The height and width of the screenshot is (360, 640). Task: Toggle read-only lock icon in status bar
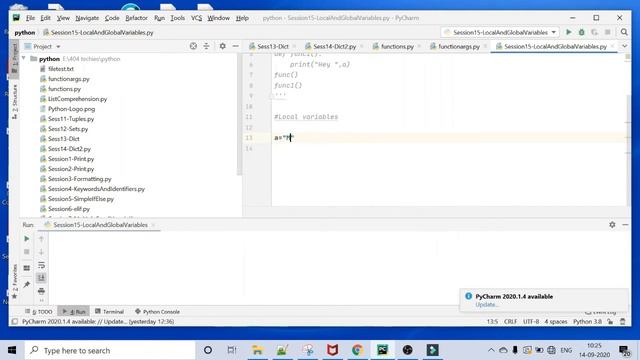pyautogui.click(x=610, y=322)
